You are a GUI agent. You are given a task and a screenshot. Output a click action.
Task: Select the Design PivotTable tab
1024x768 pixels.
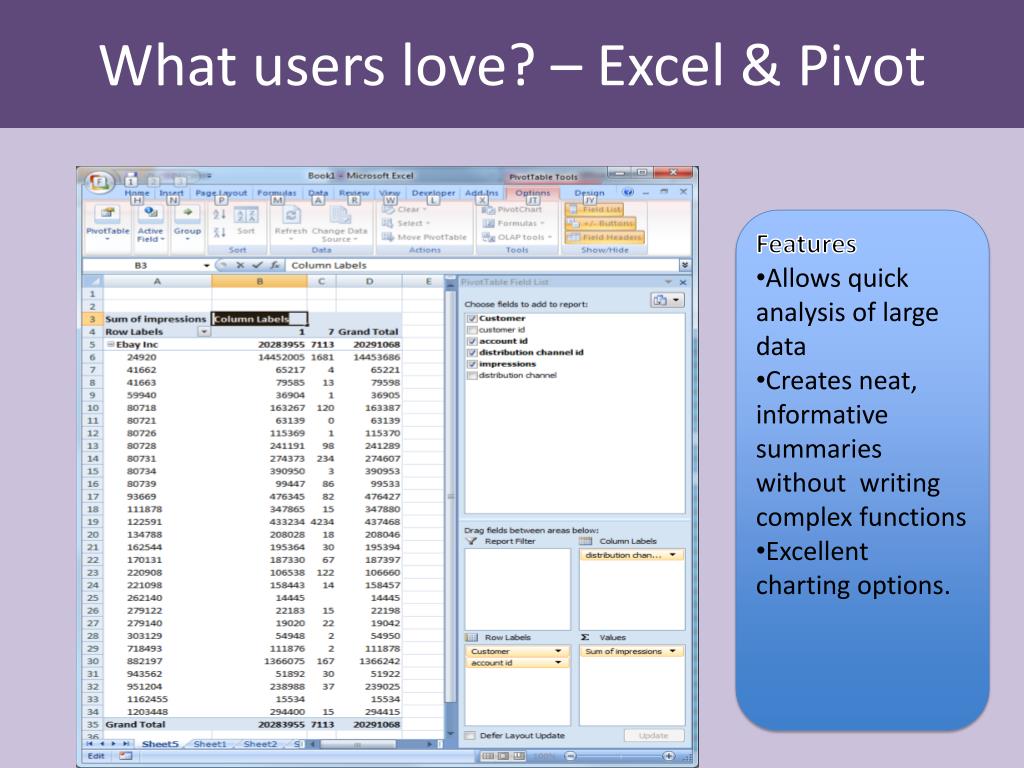590,193
